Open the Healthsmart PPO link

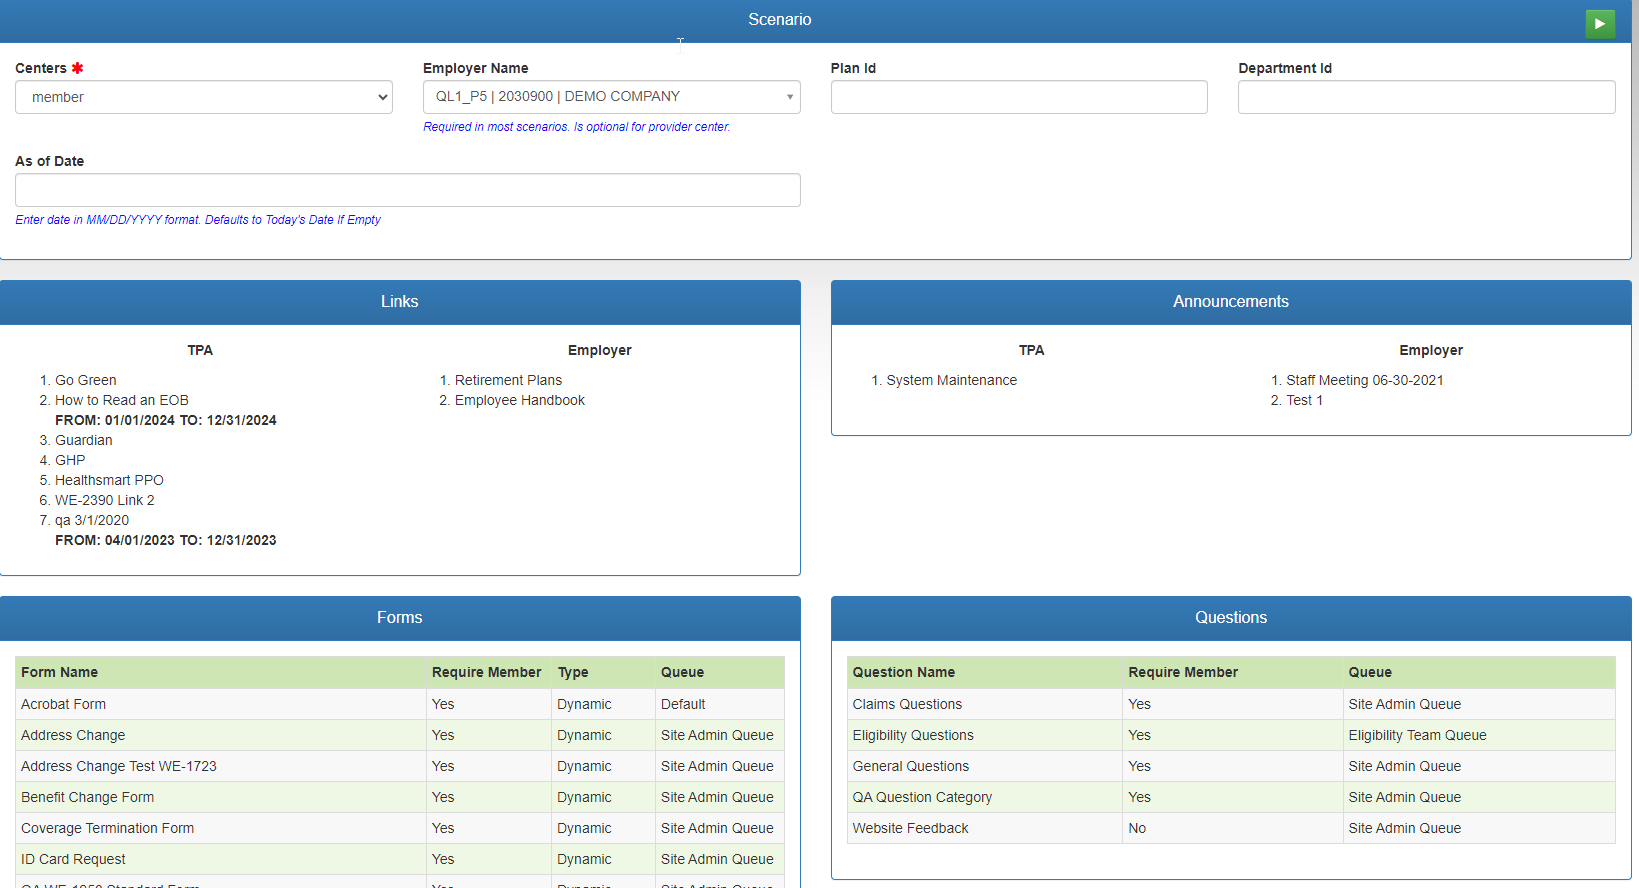(x=109, y=480)
